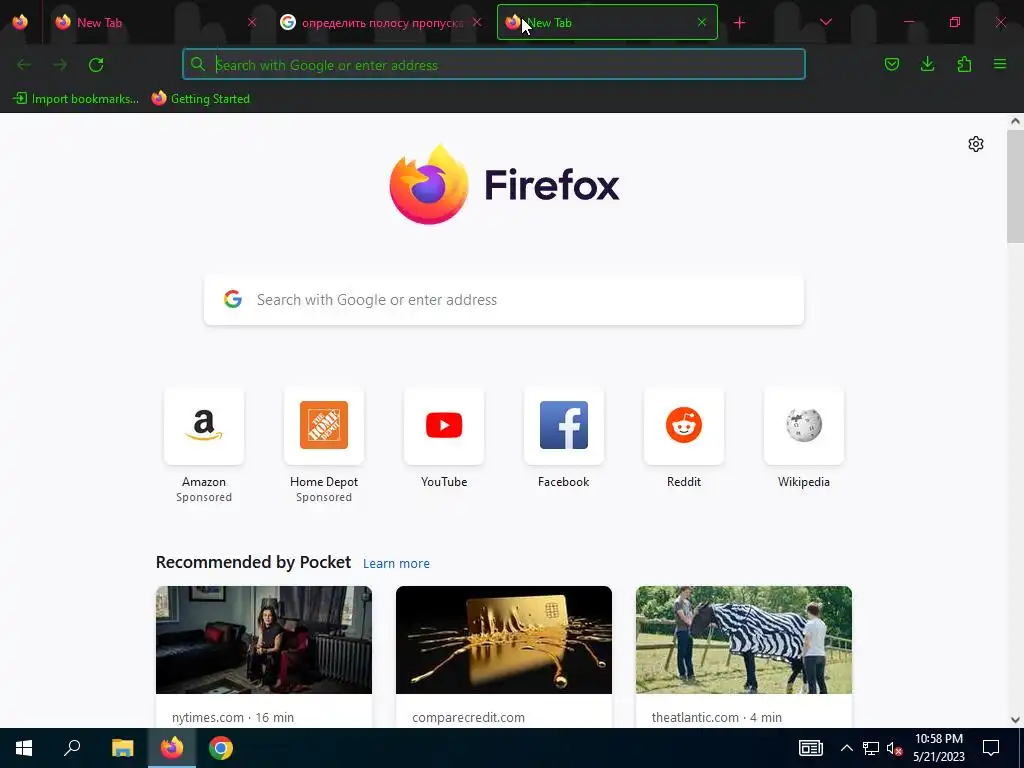Go back one page

click(x=24, y=65)
